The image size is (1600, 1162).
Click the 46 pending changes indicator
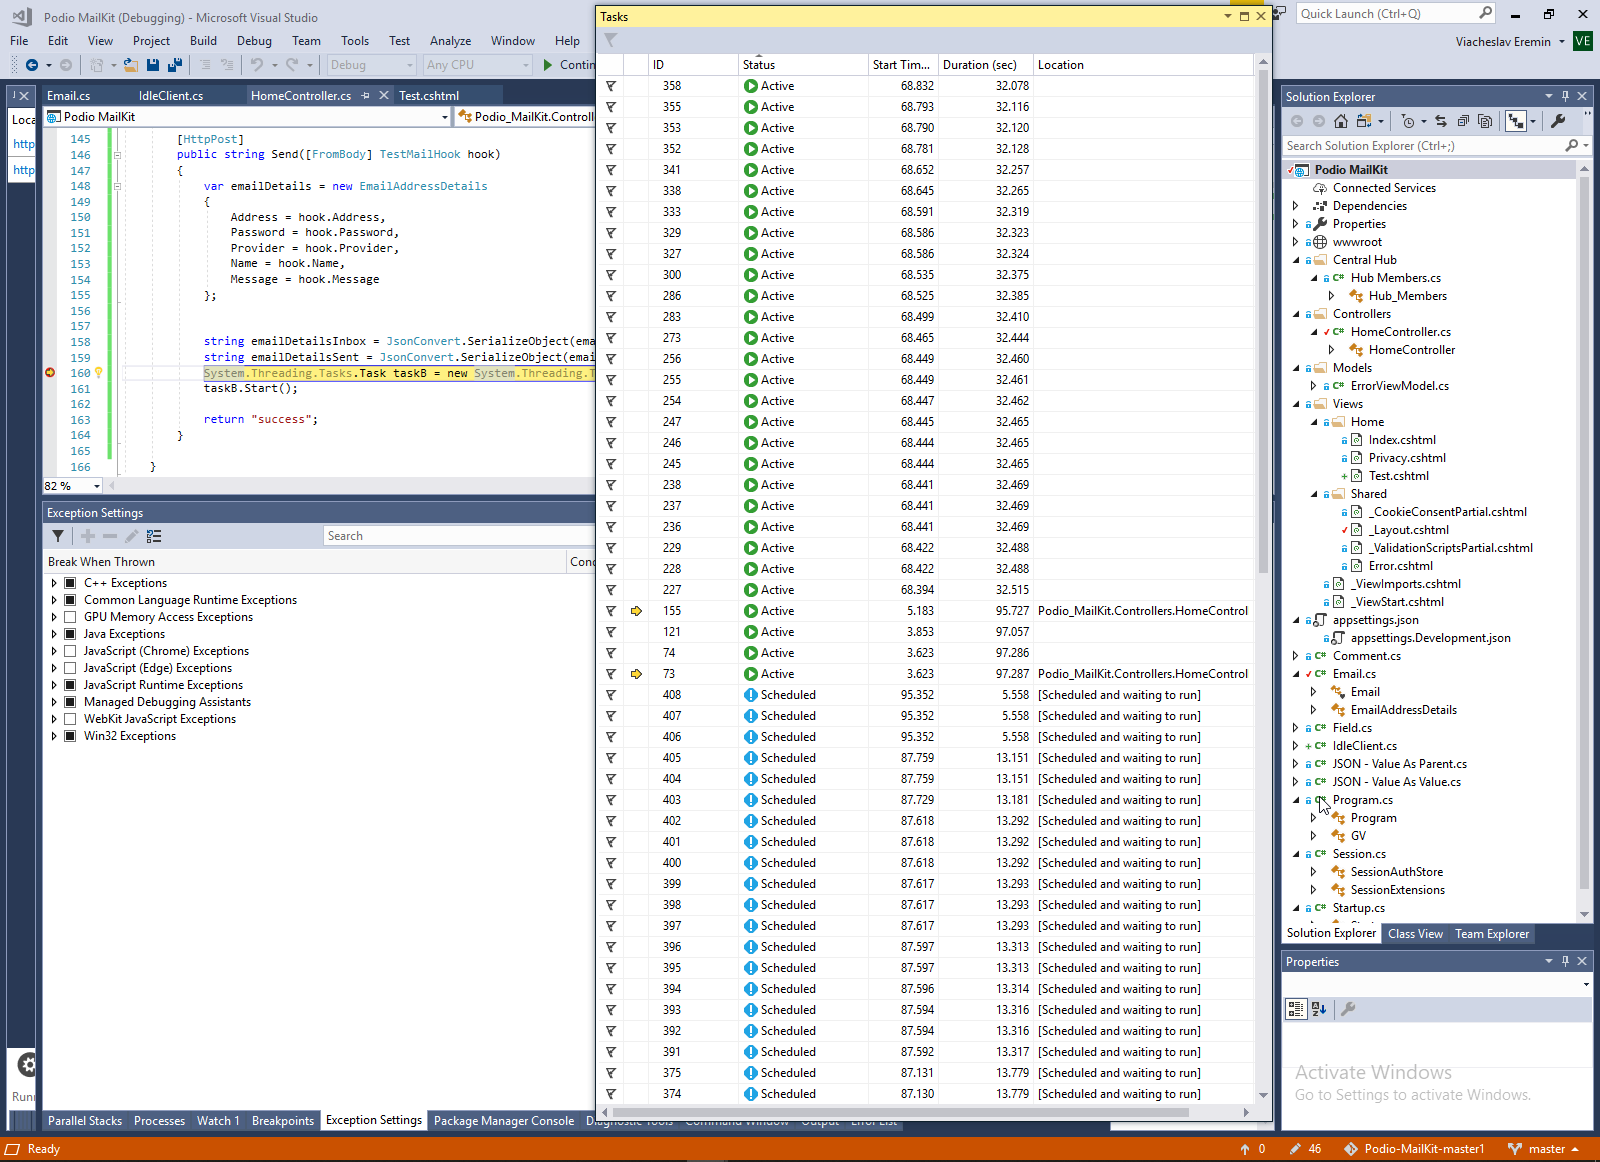click(x=1306, y=1149)
